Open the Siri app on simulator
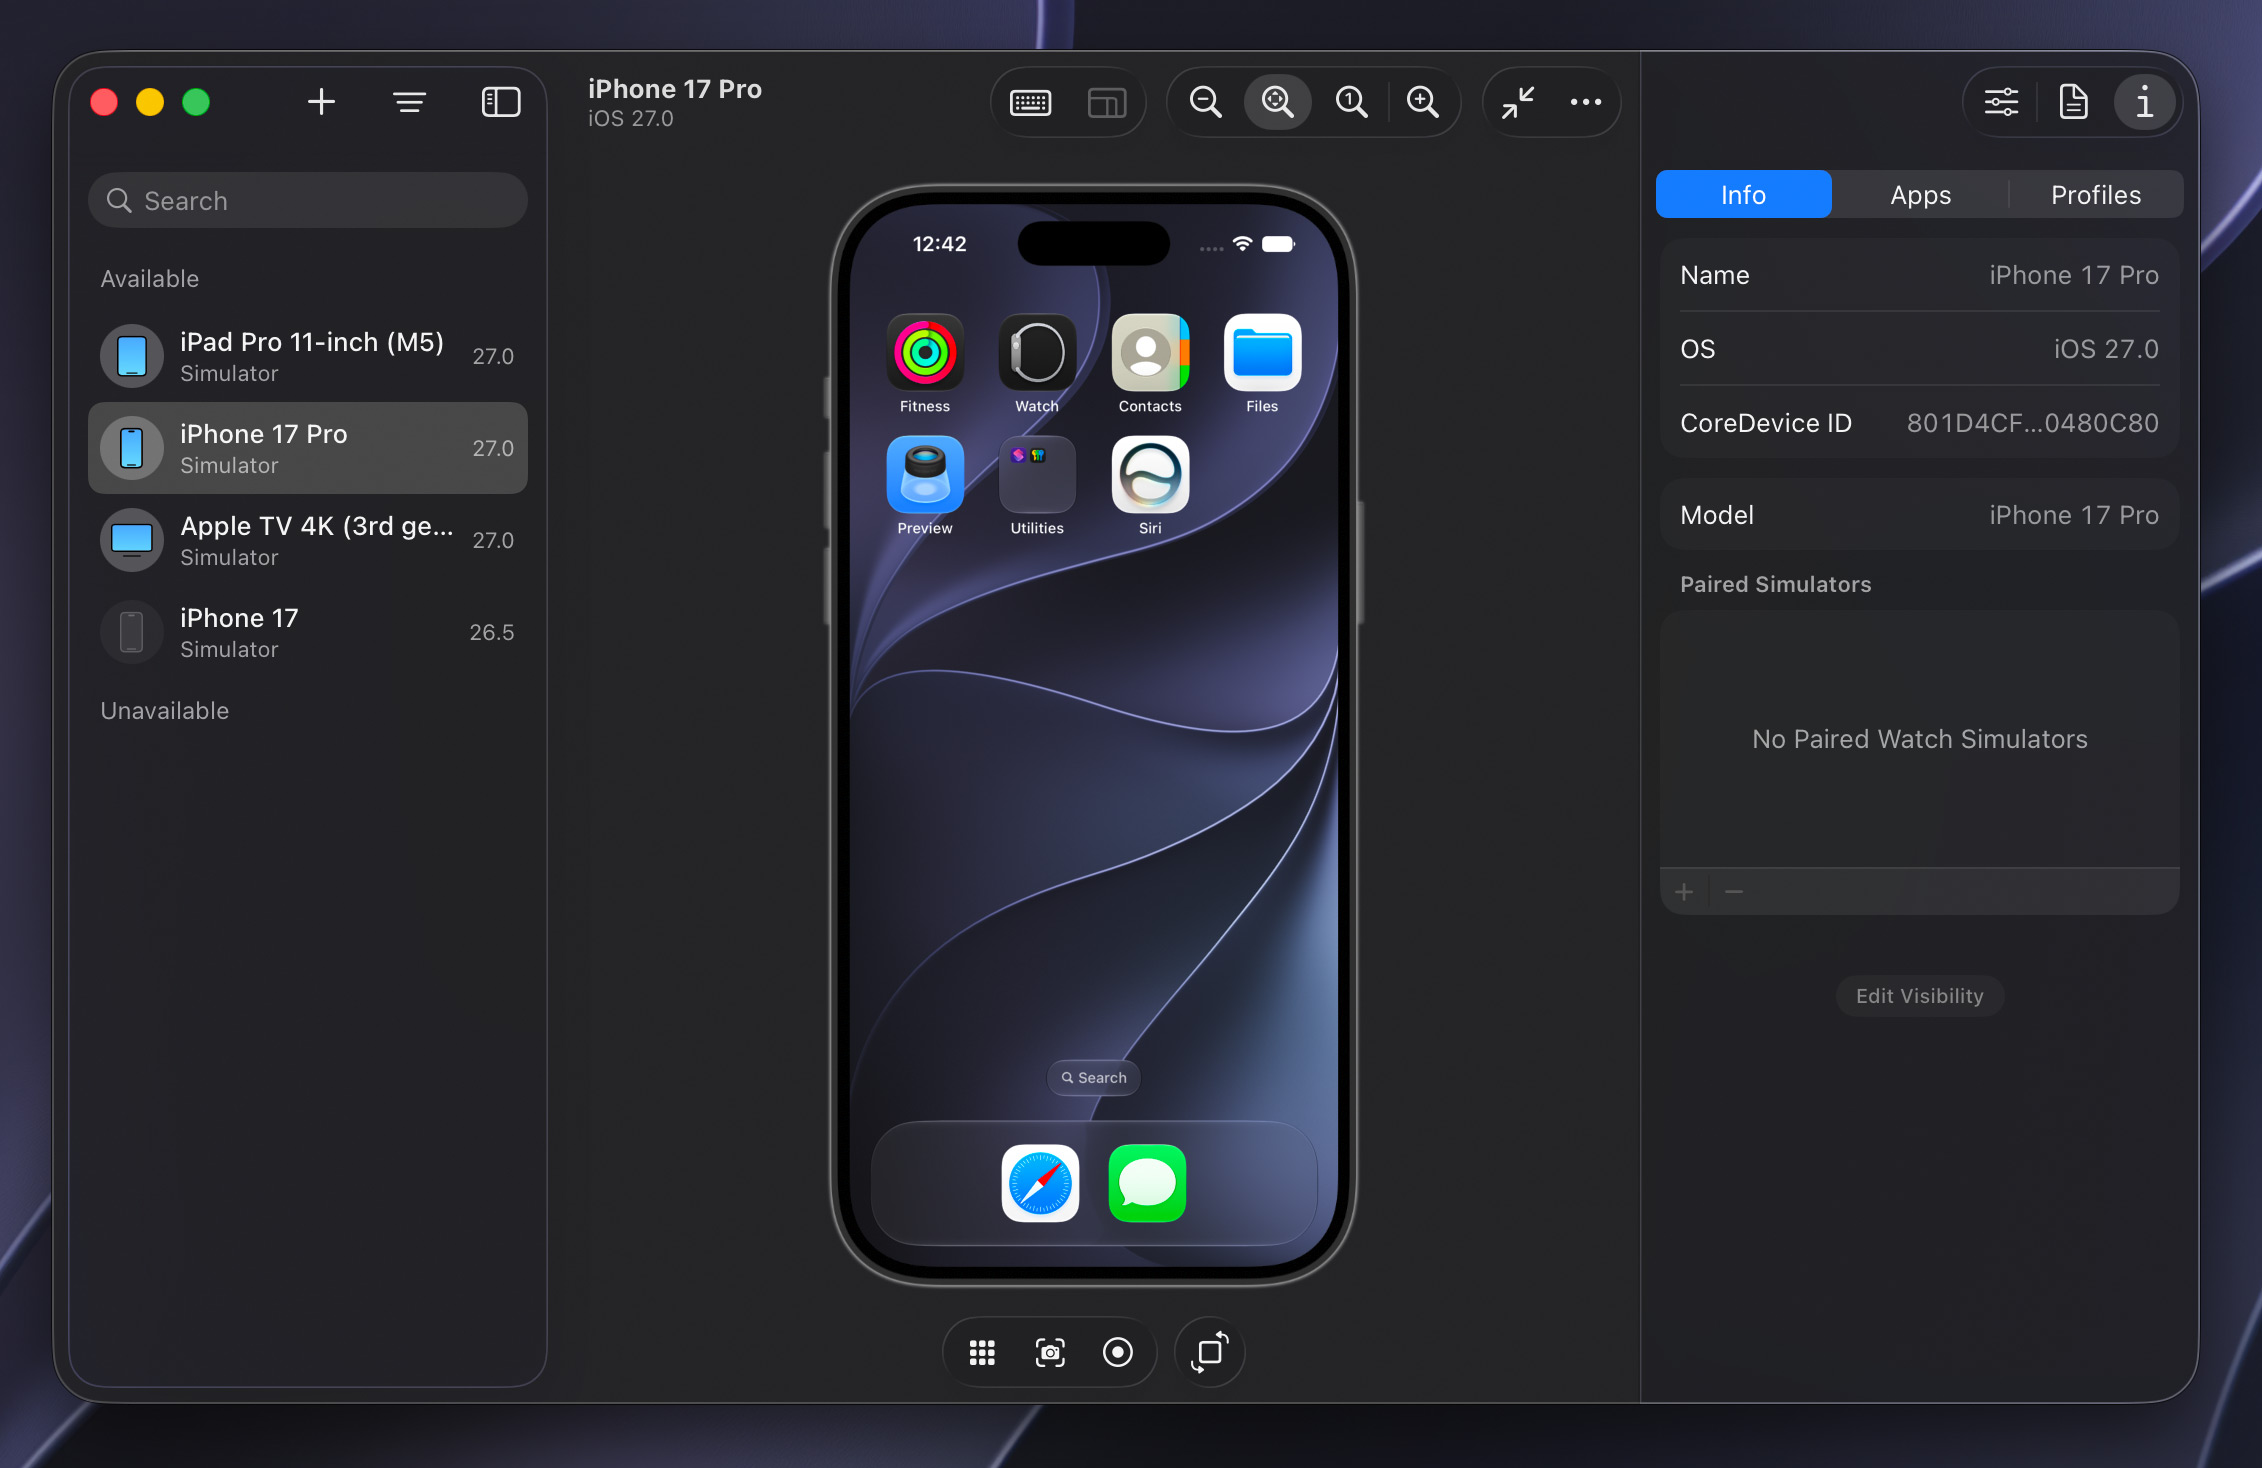 [1150, 475]
